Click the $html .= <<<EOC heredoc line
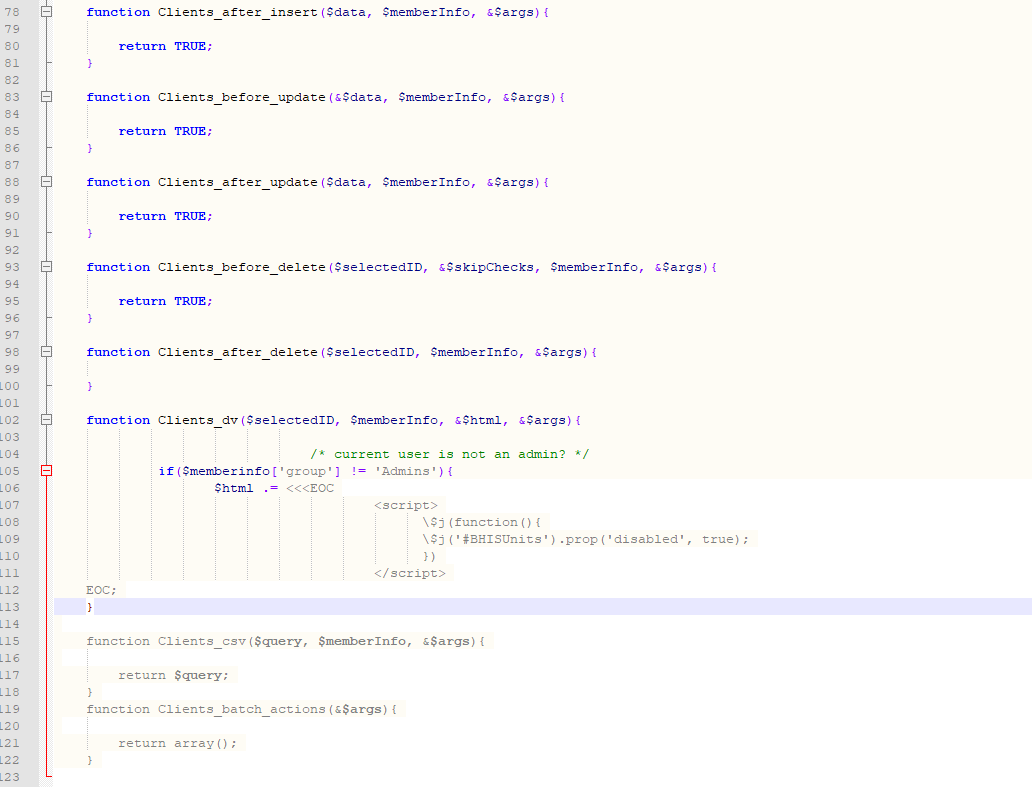The width and height of the screenshot is (1032, 787). click(274, 488)
